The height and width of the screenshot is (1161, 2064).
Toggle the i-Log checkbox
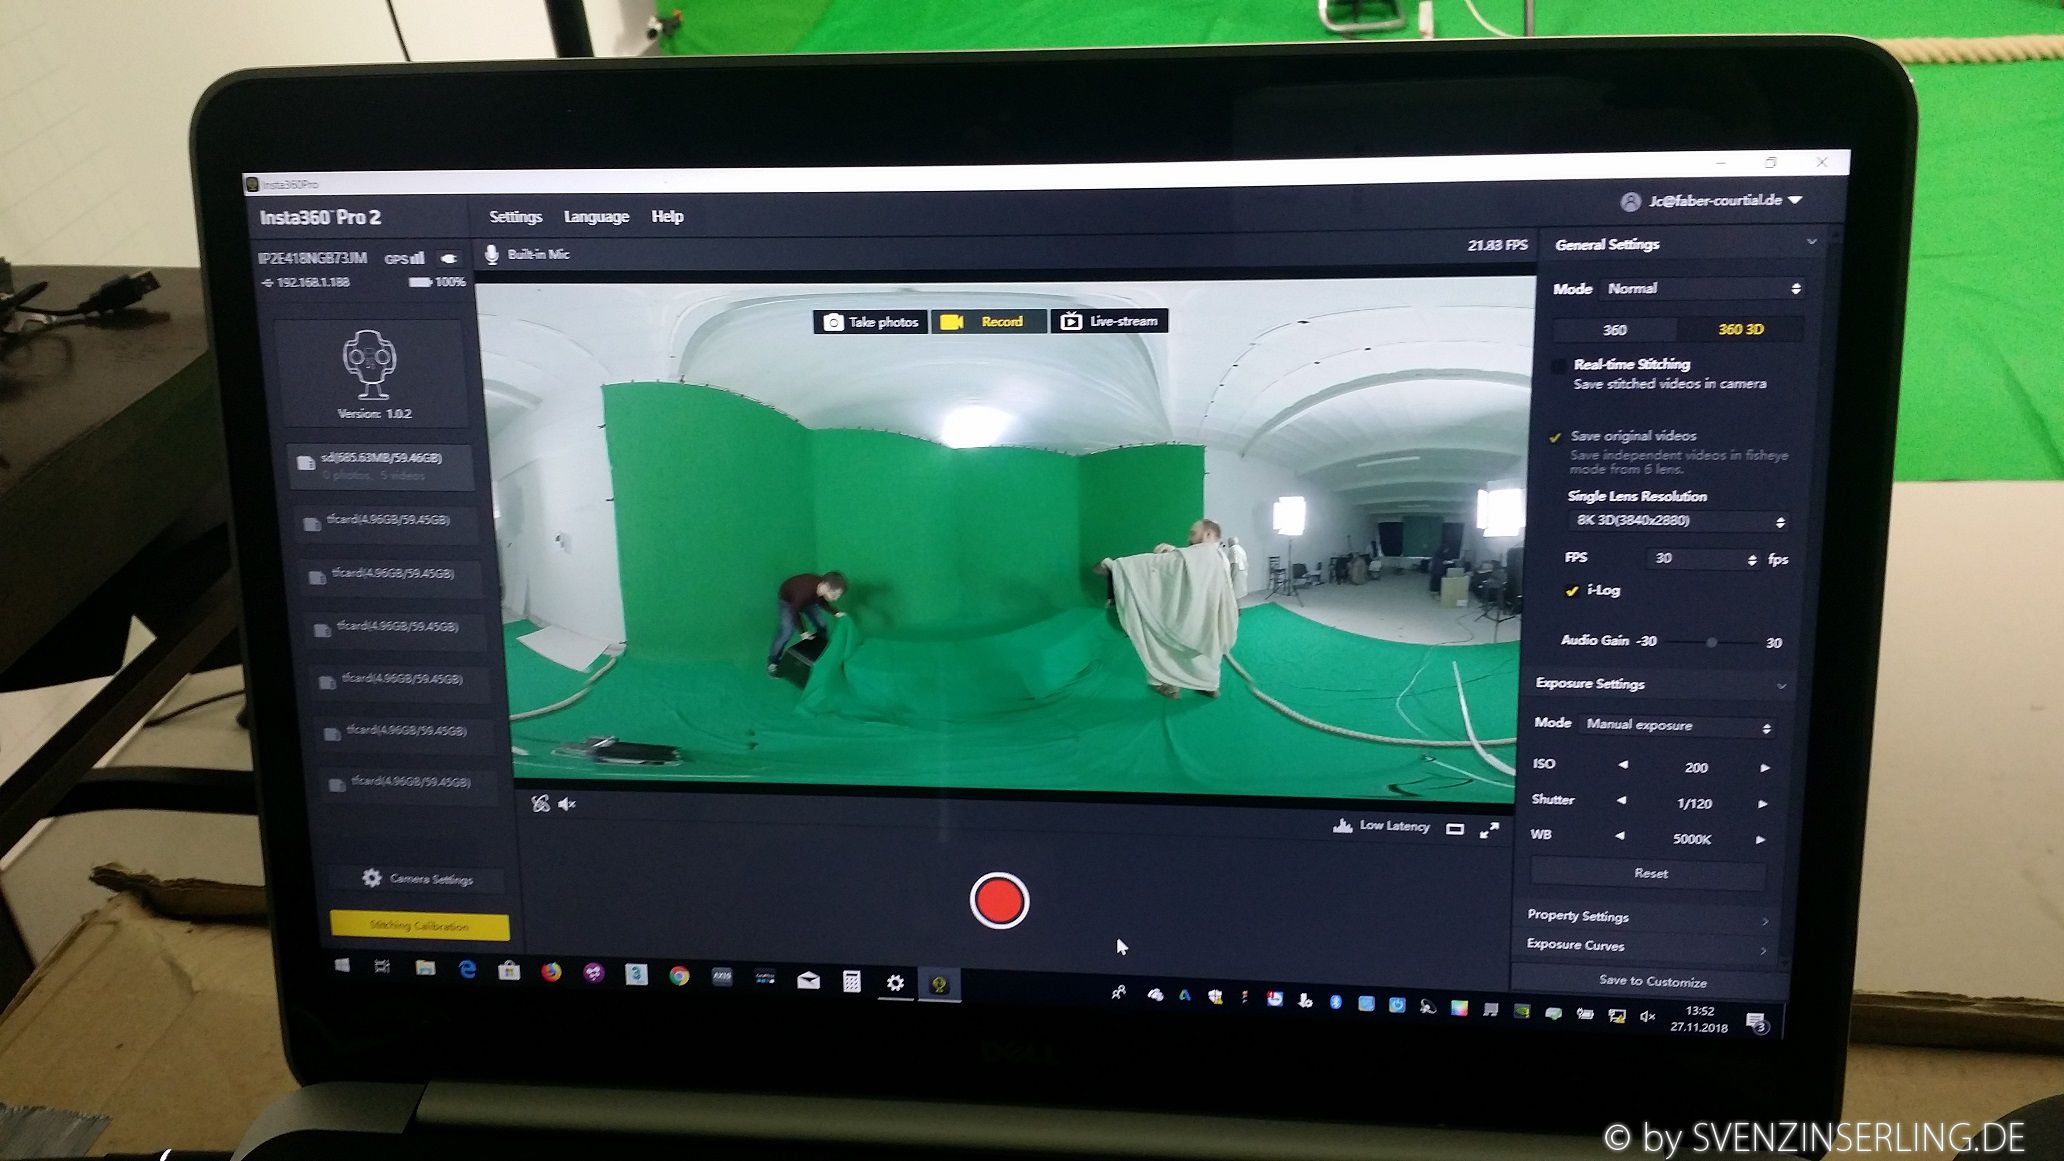pyautogui.click(x=1571, y=591)
